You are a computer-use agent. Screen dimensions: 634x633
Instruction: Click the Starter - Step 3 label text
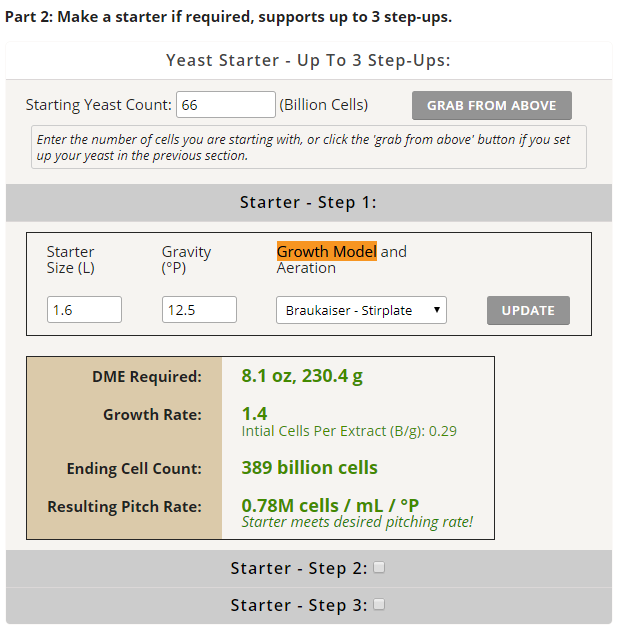pos(298,605)
